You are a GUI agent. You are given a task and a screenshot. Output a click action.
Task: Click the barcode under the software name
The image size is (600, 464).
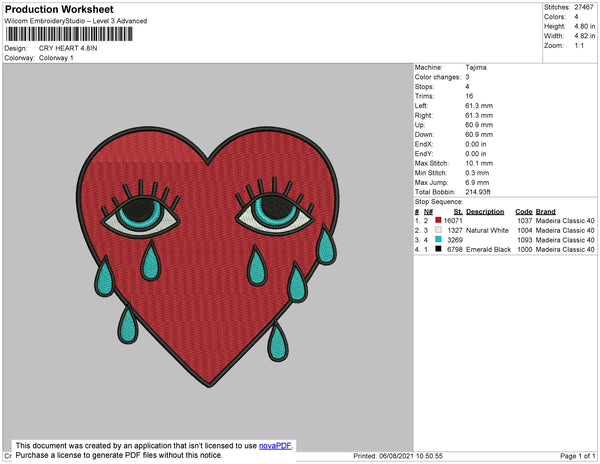point(69,34)
